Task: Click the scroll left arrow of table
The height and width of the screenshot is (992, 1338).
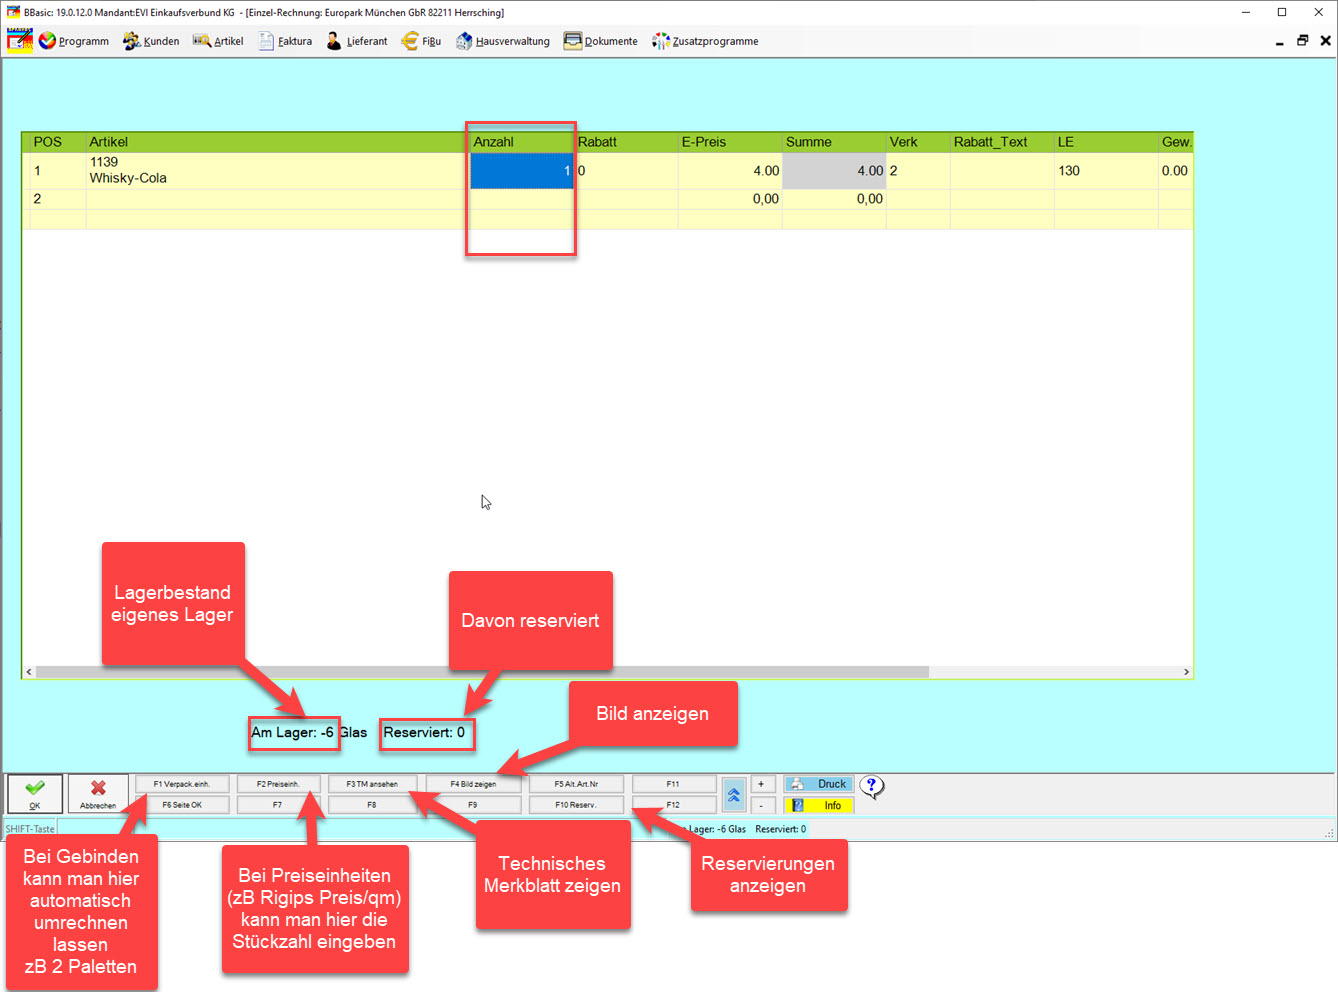Action: (x=29, y=672)
